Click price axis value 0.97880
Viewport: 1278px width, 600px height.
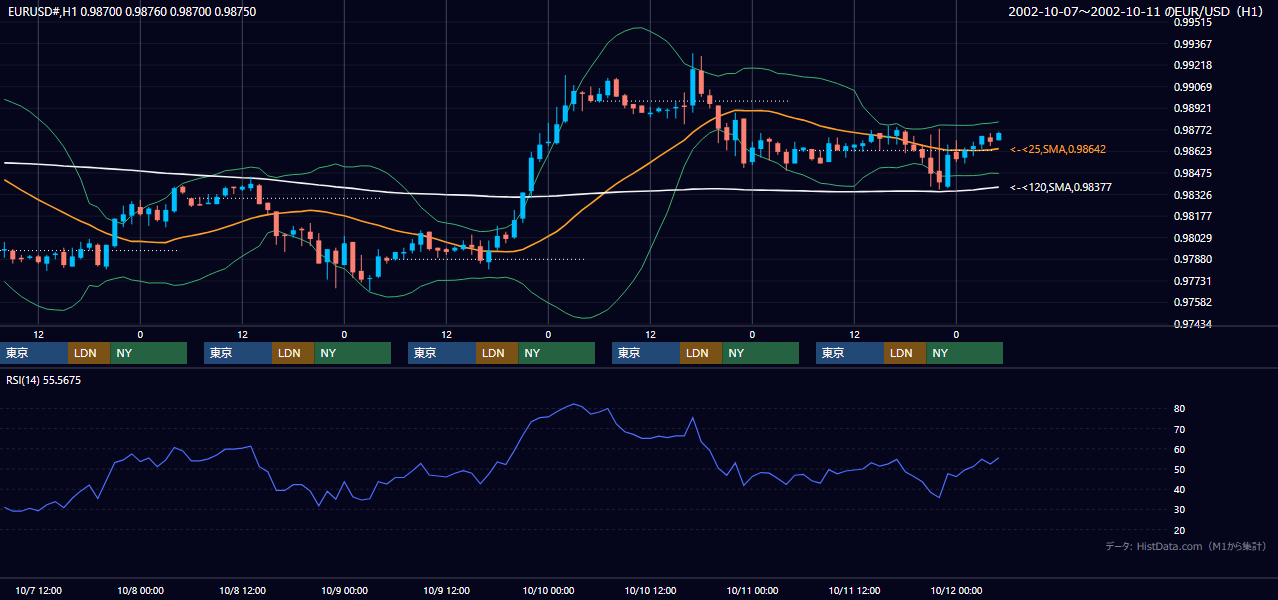tap(1193, 259)
